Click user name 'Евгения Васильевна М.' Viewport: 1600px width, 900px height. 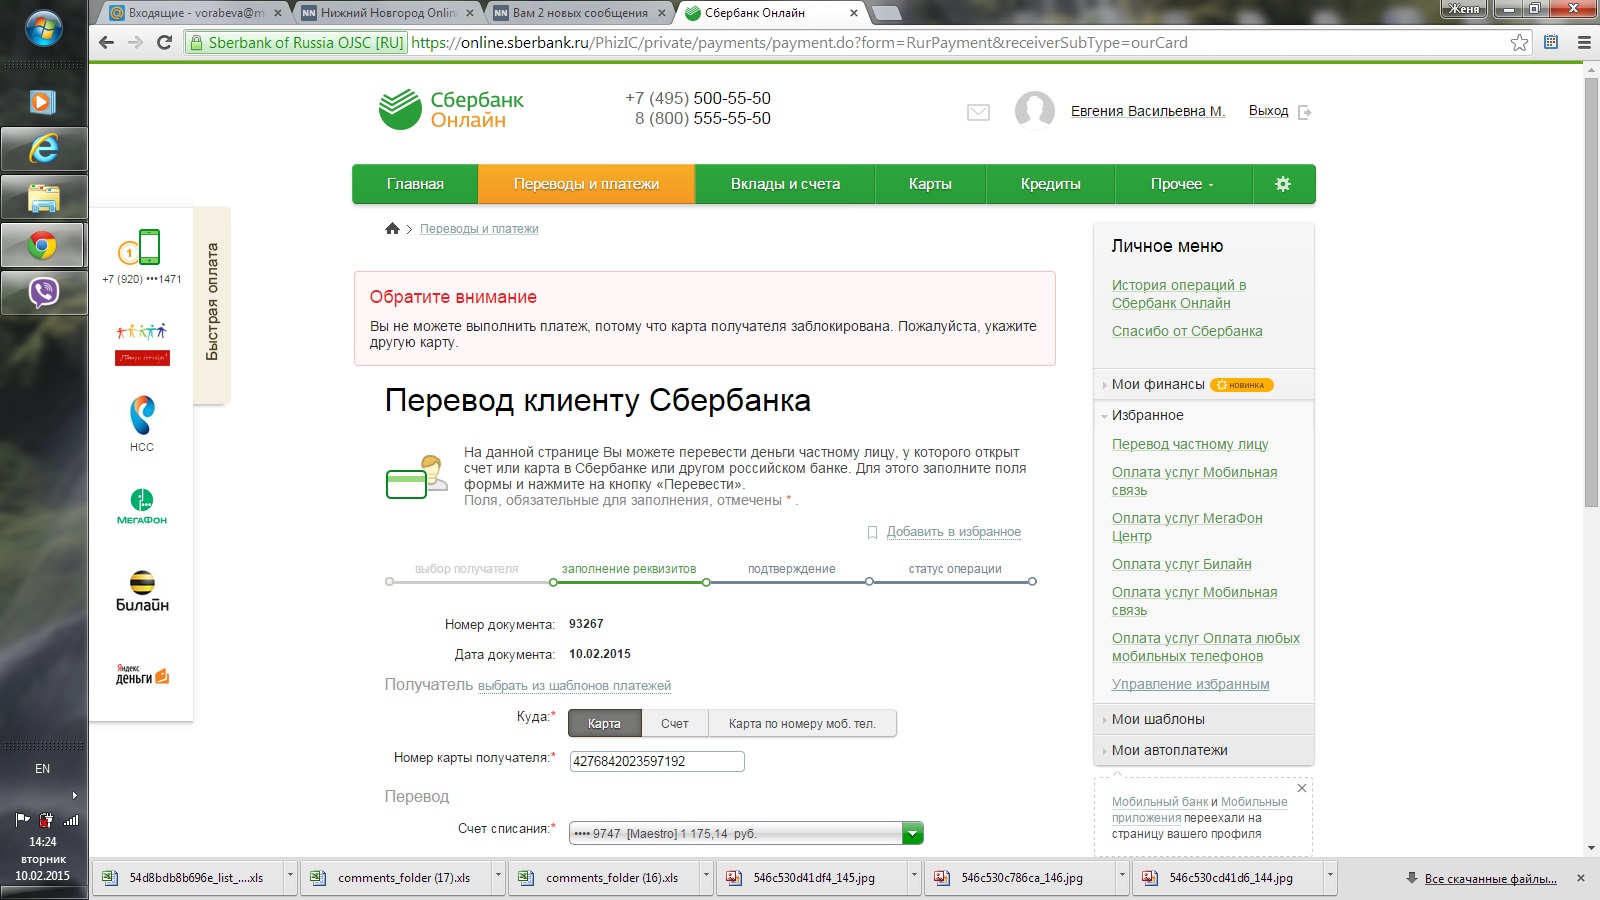(x=1148, y=111)
